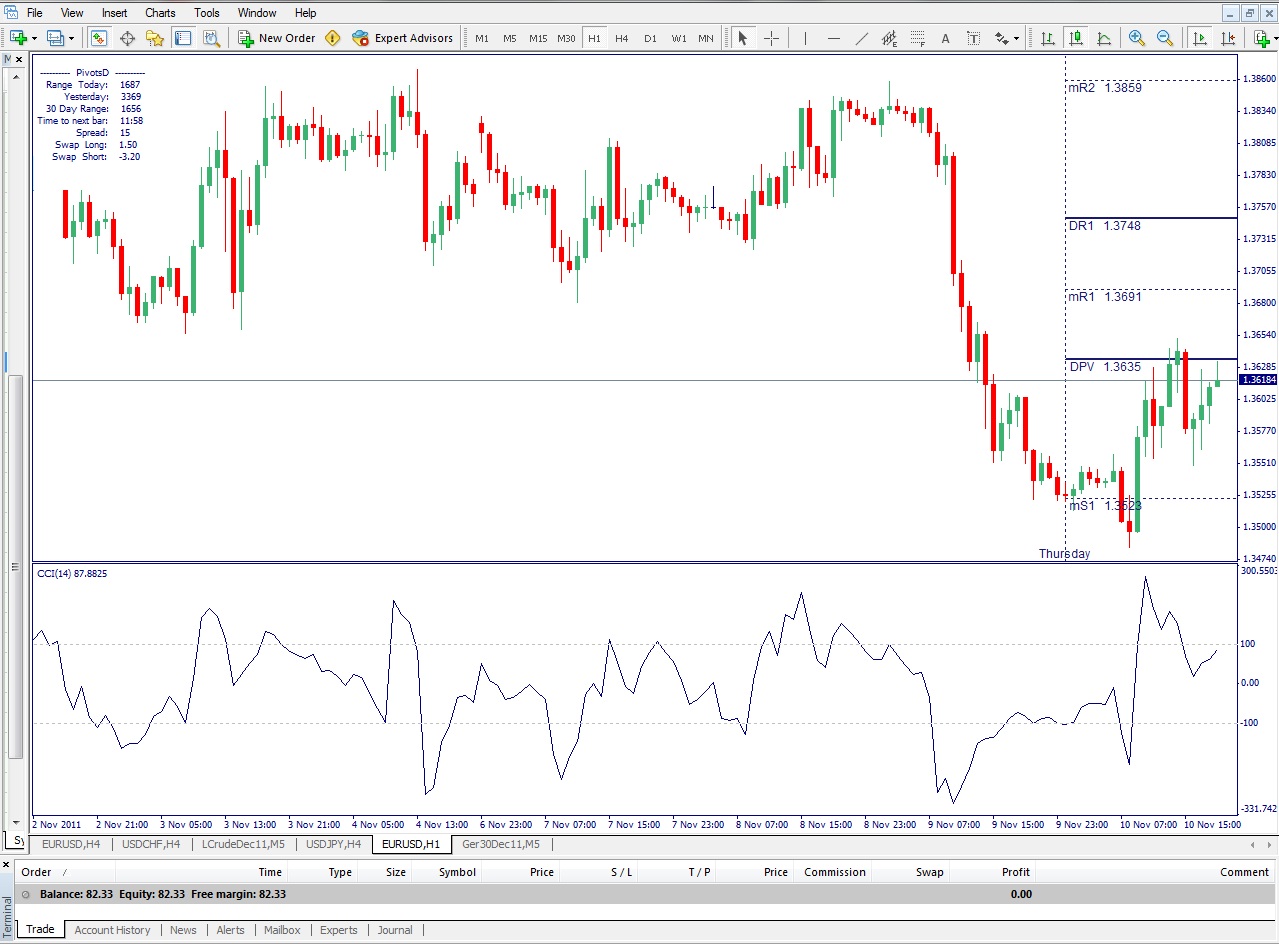Select the D1 timeframe
Screen dimensions: 1279x945
click(650, 38)
